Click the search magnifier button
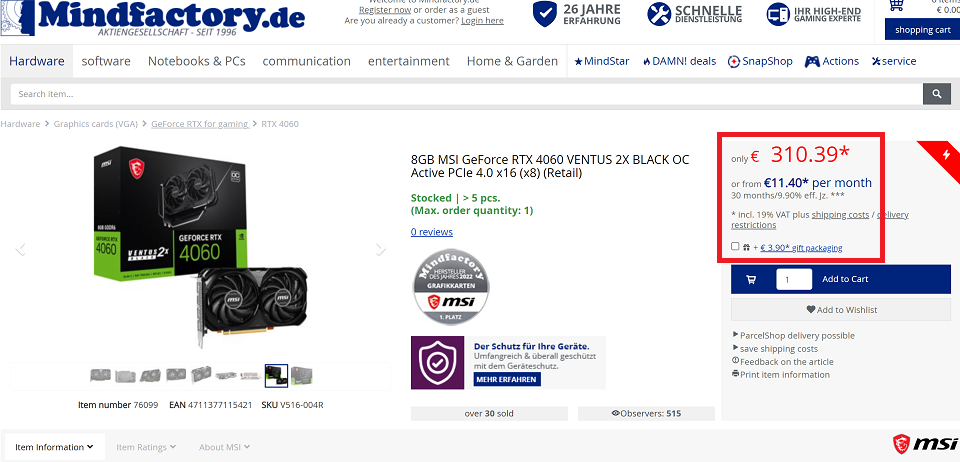Viewport: 960px width, 462px height. pos(937,94)
